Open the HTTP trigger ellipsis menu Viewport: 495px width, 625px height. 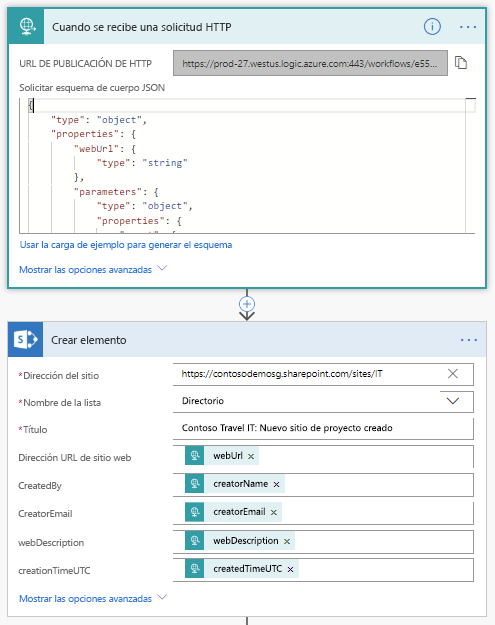coord(468,27)
